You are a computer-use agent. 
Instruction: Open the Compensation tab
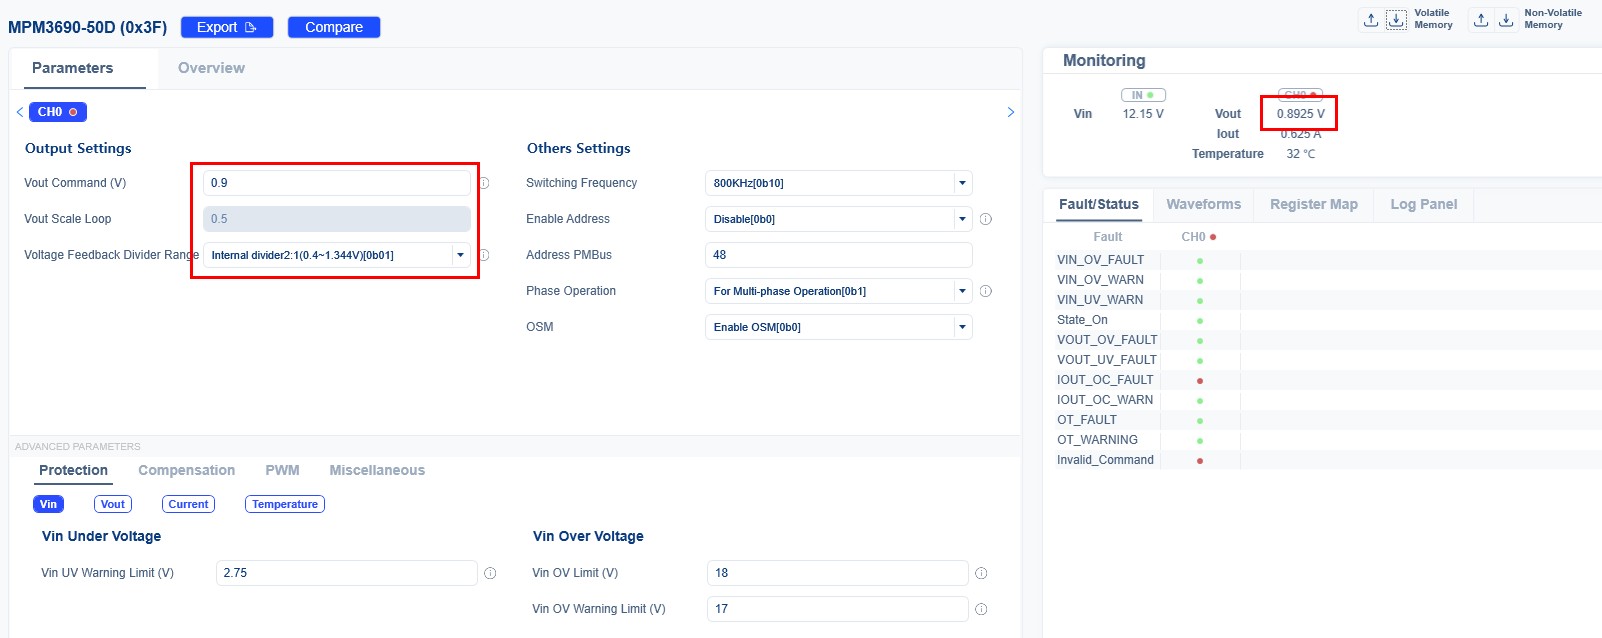pyautogui.click(x=186, y=470)
